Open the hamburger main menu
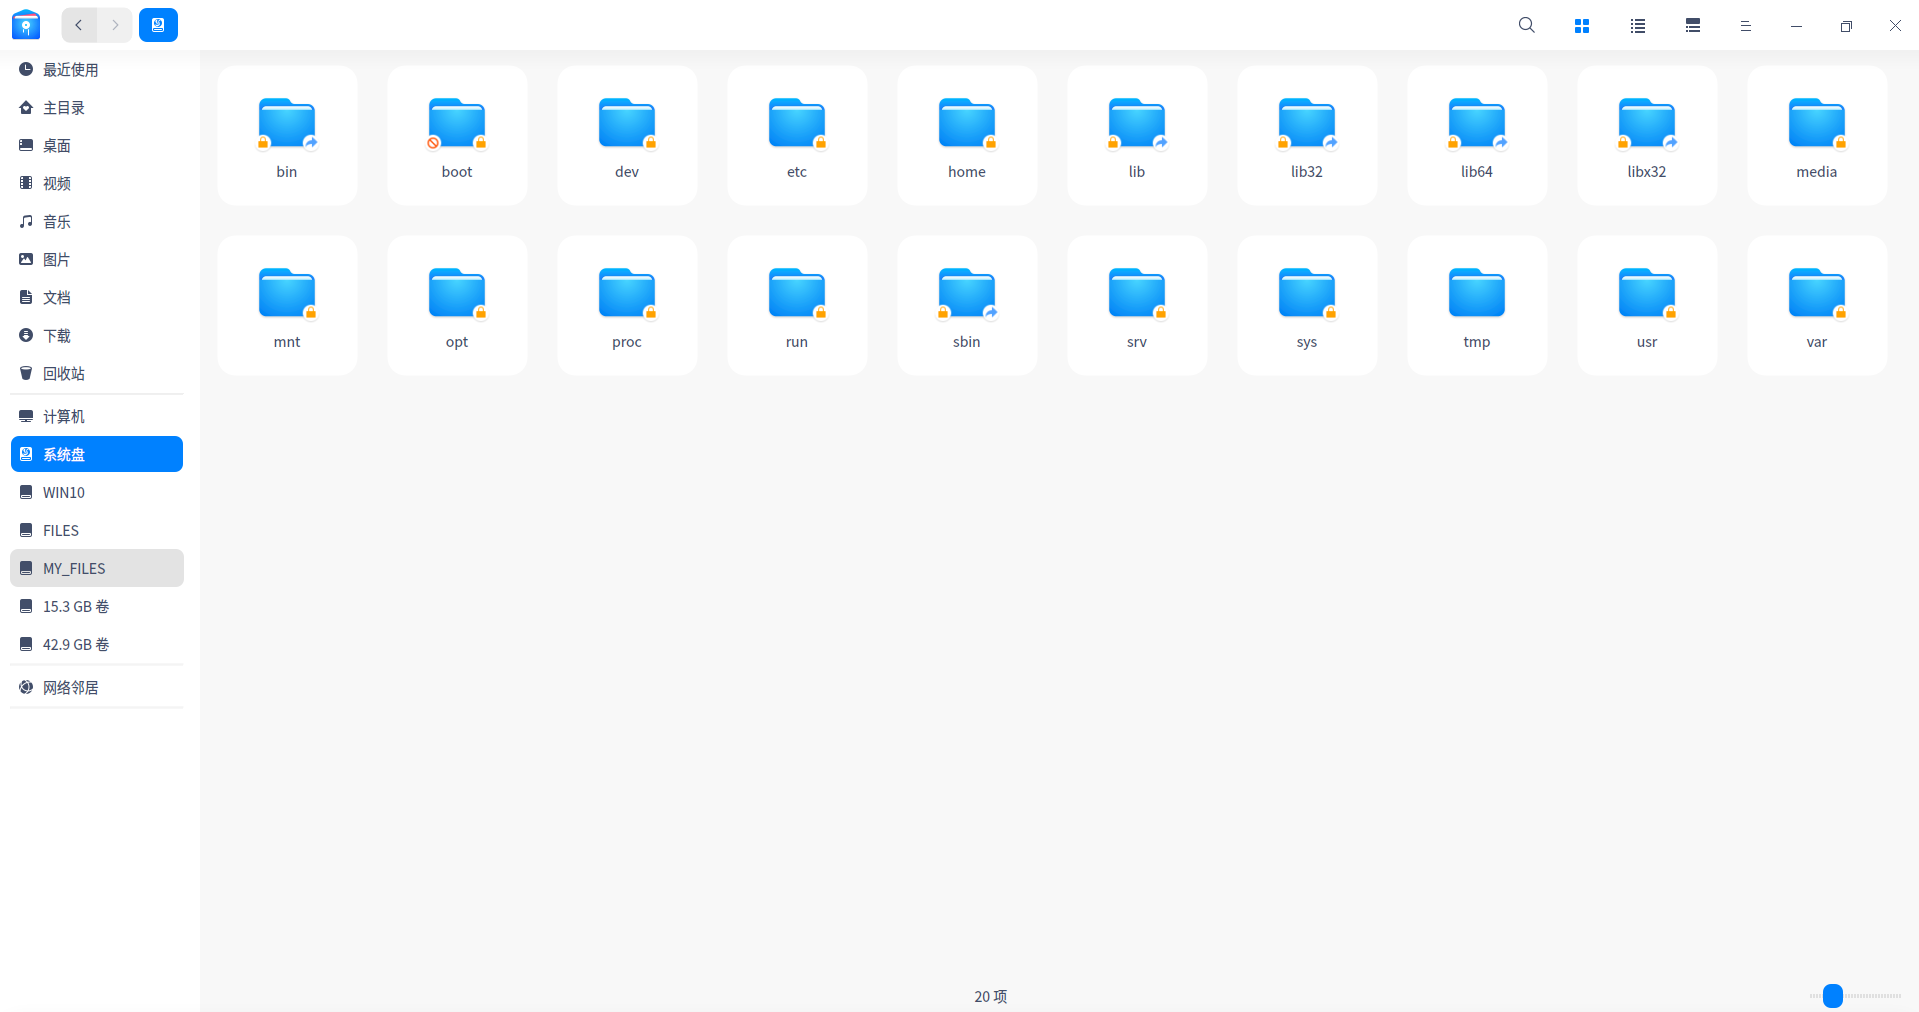The image size is (1919, 1012). click(1745, 26)
